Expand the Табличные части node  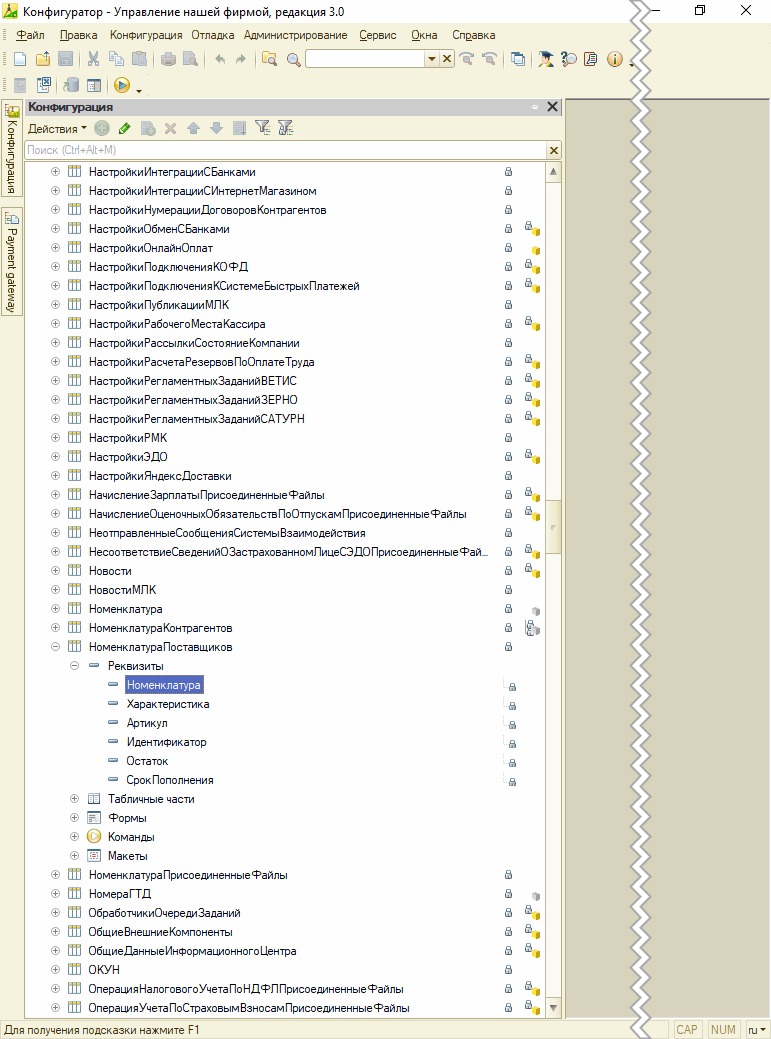point(75,799)
